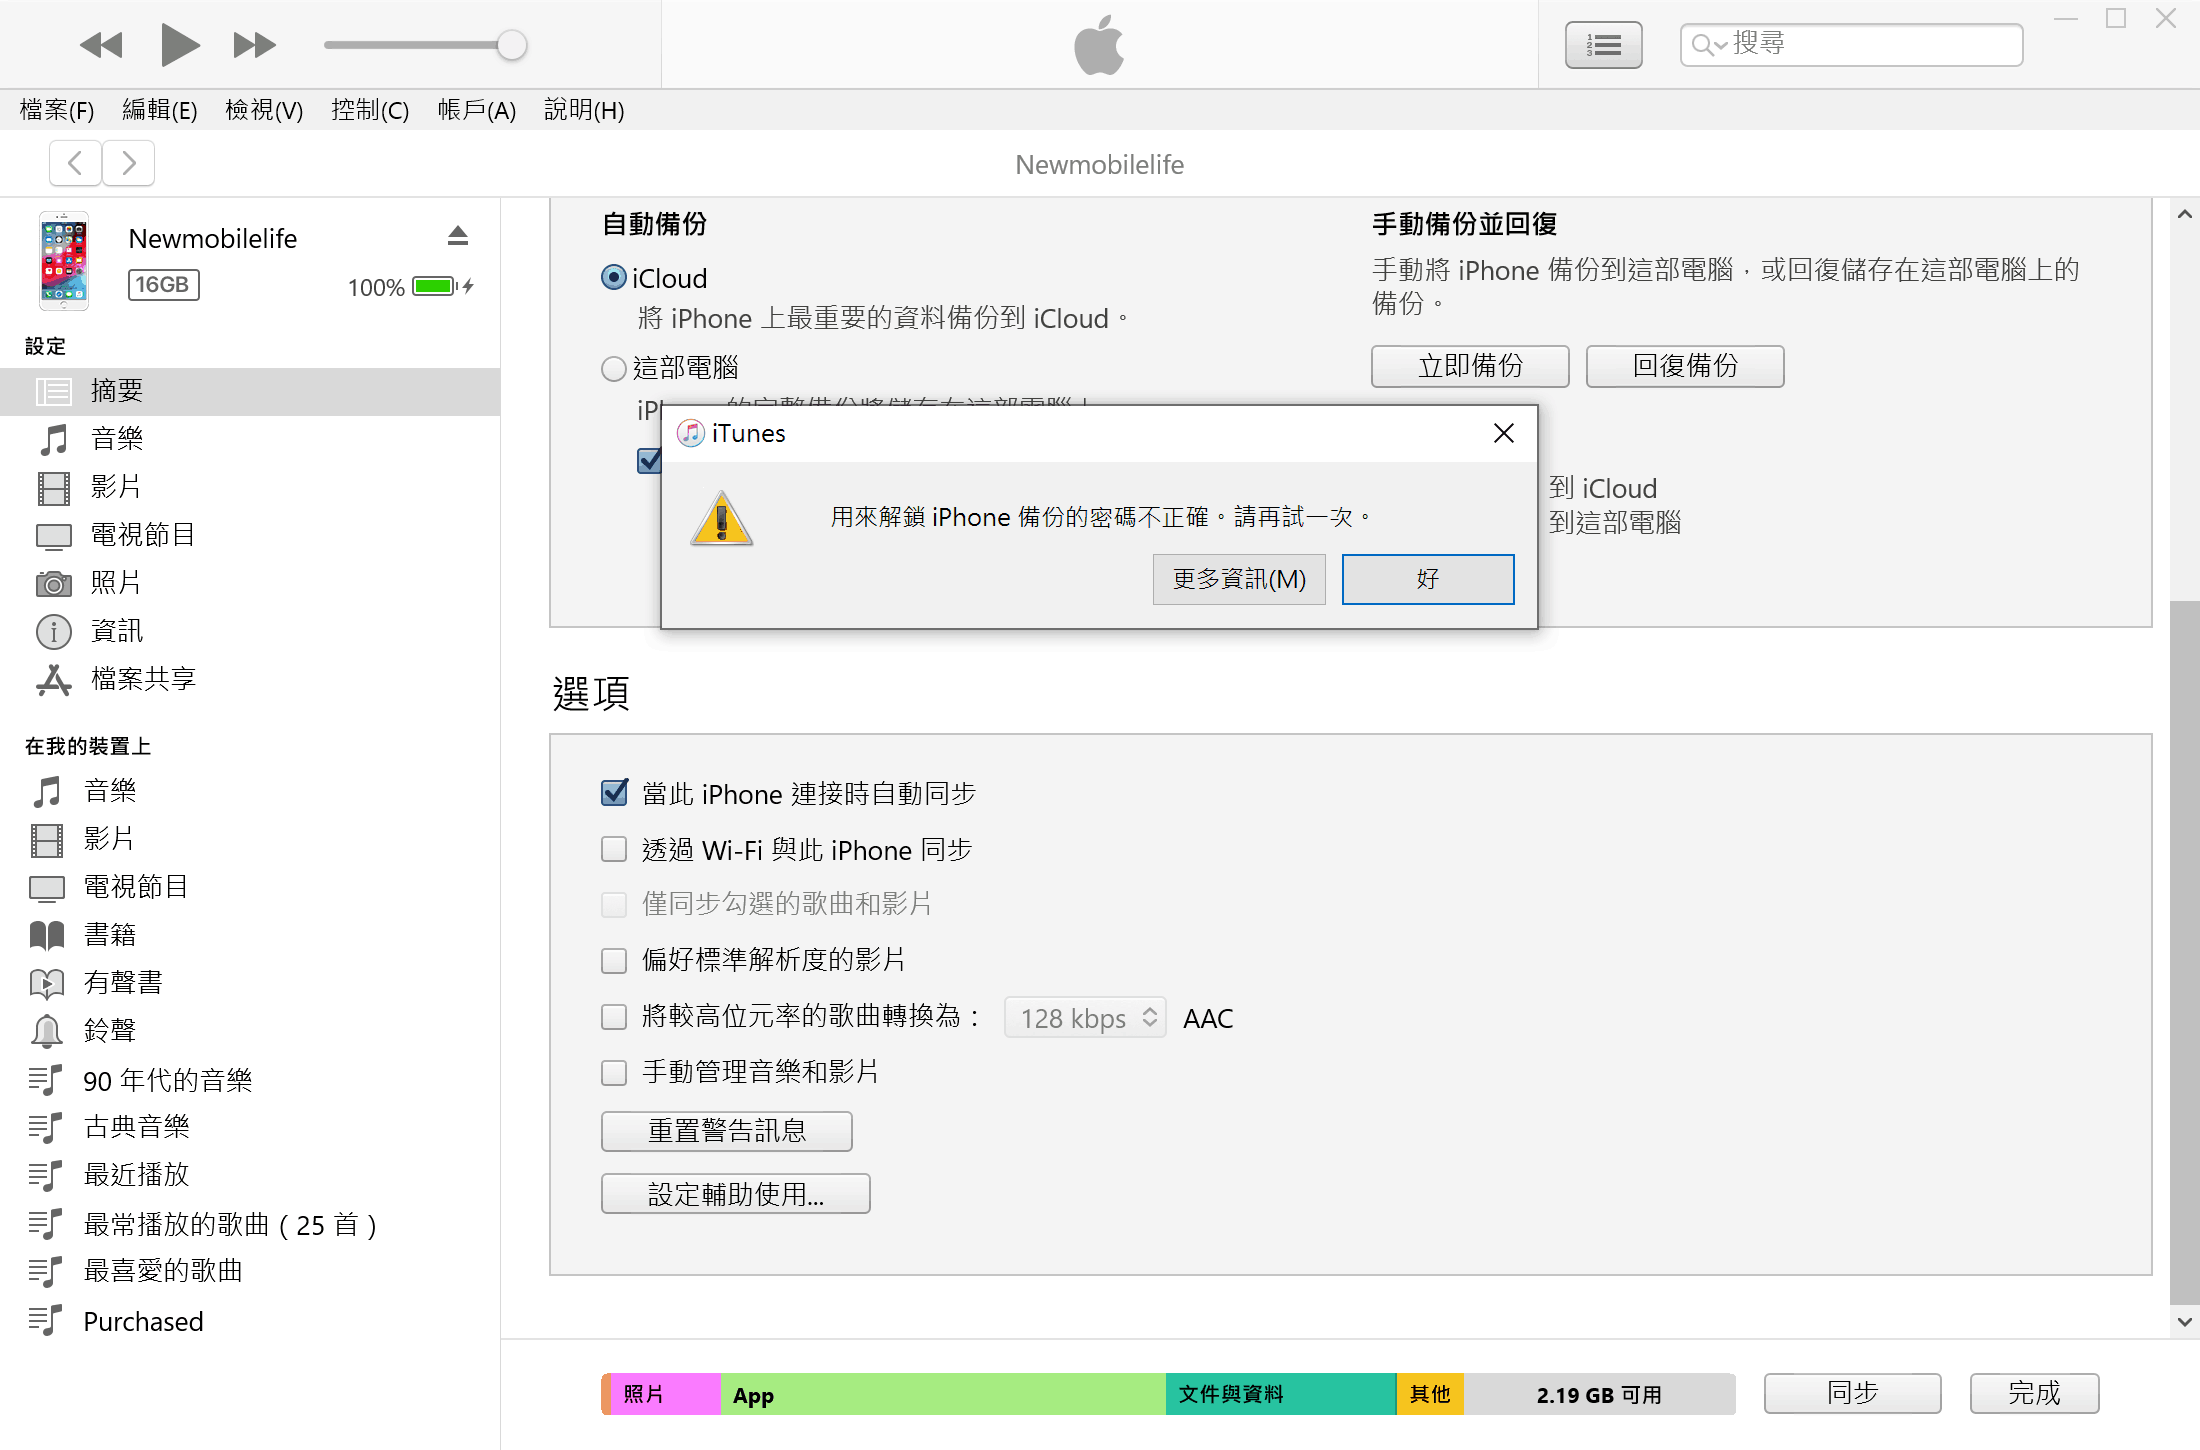Open the 最近播放 playlist

coord(250,1175)
